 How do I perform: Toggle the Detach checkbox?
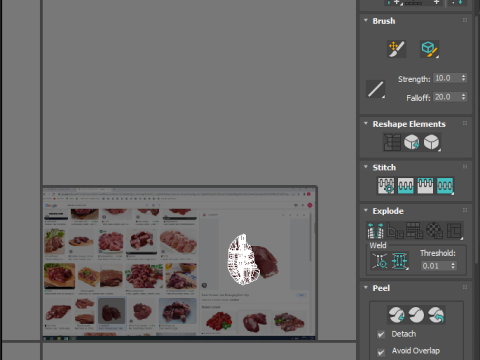[381, 334]
